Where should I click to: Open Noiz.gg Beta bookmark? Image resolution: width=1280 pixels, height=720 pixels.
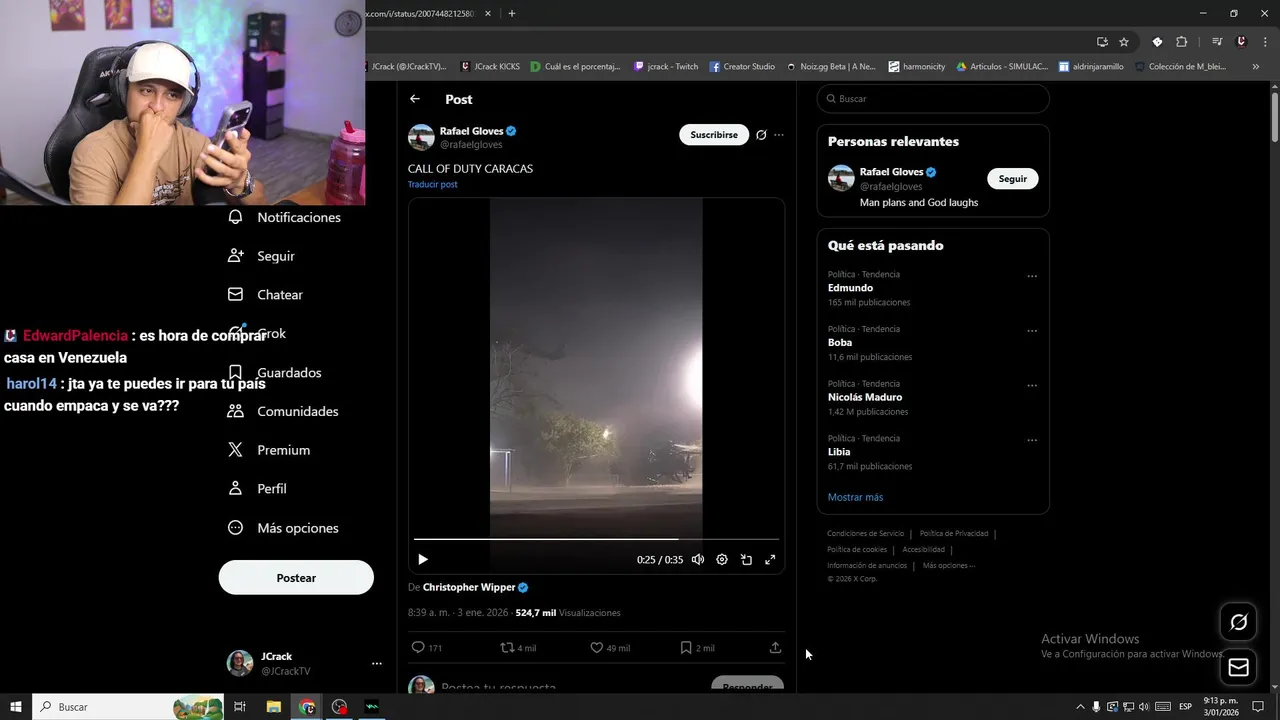click(830, 67)
